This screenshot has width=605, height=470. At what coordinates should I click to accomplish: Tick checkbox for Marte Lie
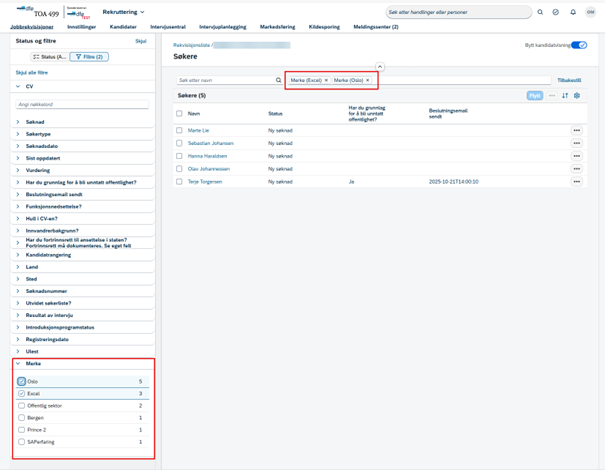(x=179, y=130)
